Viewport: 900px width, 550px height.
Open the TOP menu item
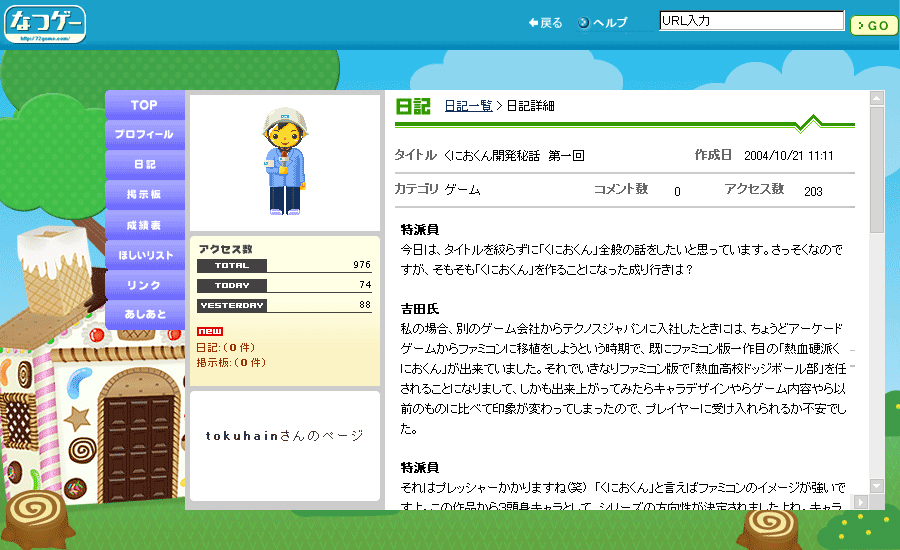[x=144, y=105]
